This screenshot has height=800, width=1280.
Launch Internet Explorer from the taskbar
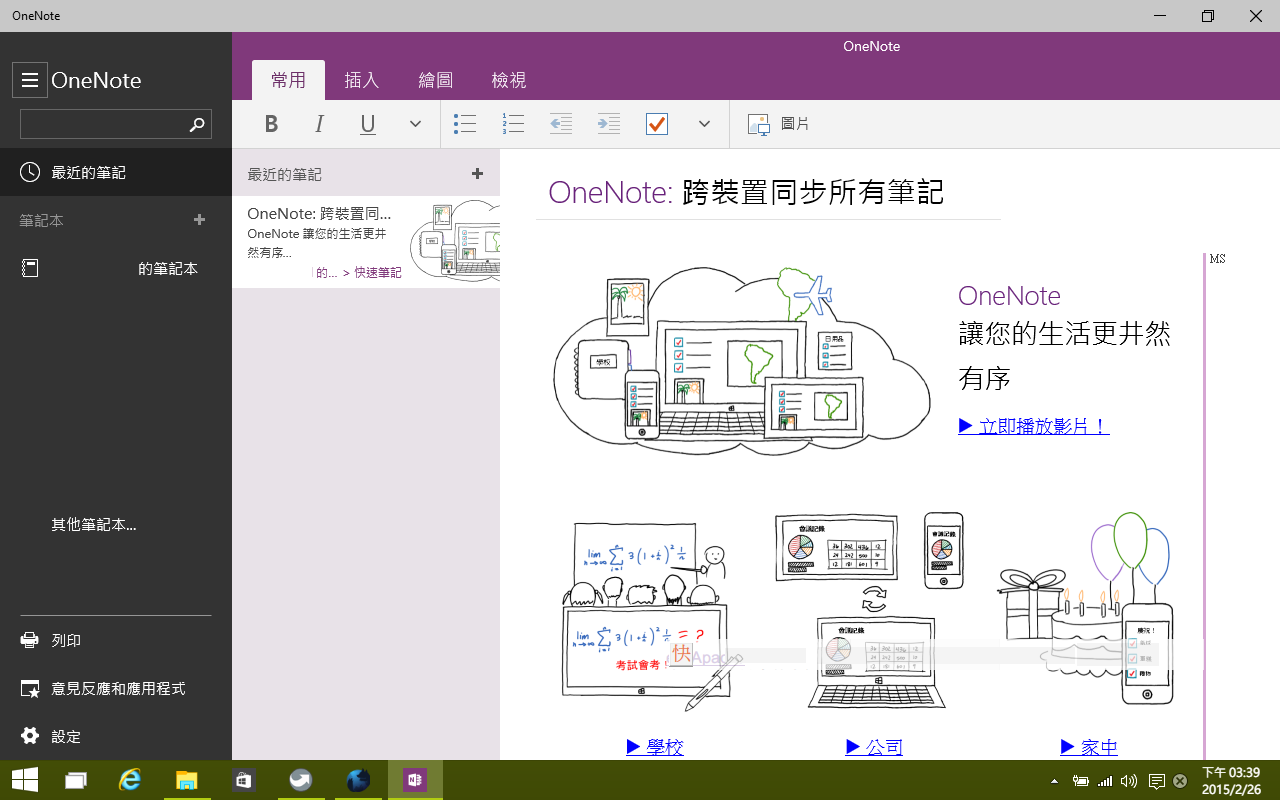coord(130,780)
